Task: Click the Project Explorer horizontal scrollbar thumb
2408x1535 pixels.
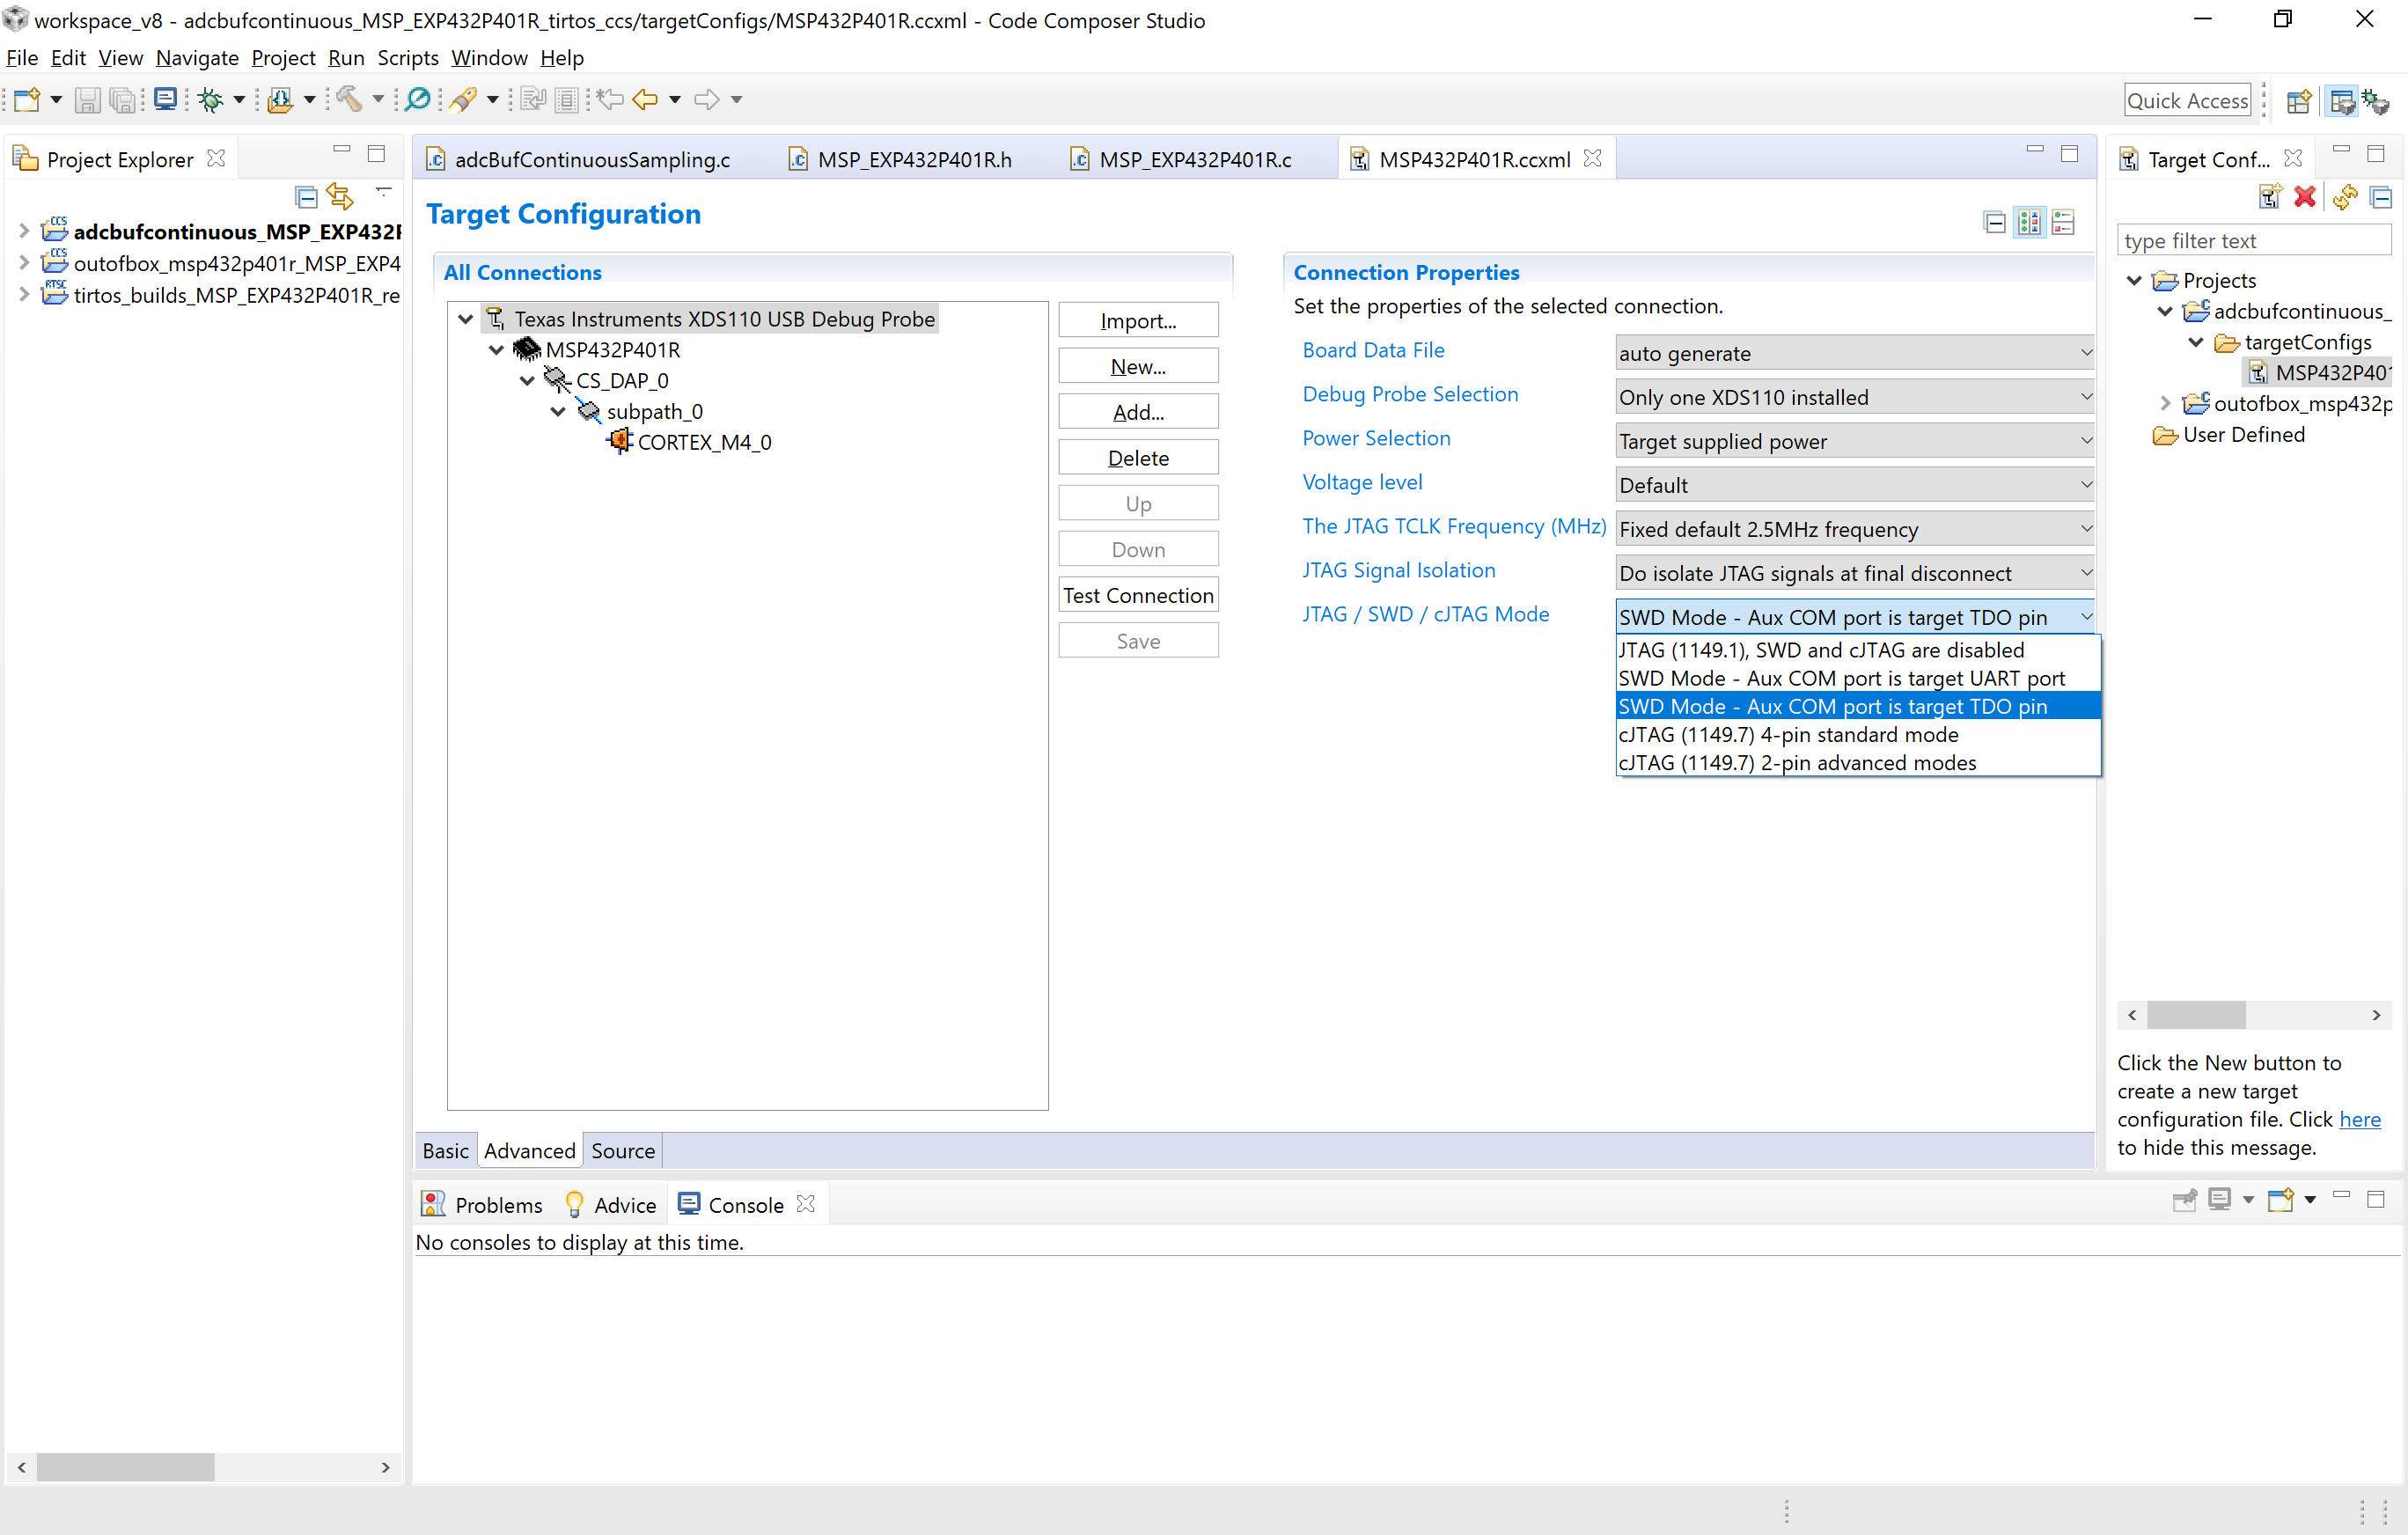Action: point(125,1466)
